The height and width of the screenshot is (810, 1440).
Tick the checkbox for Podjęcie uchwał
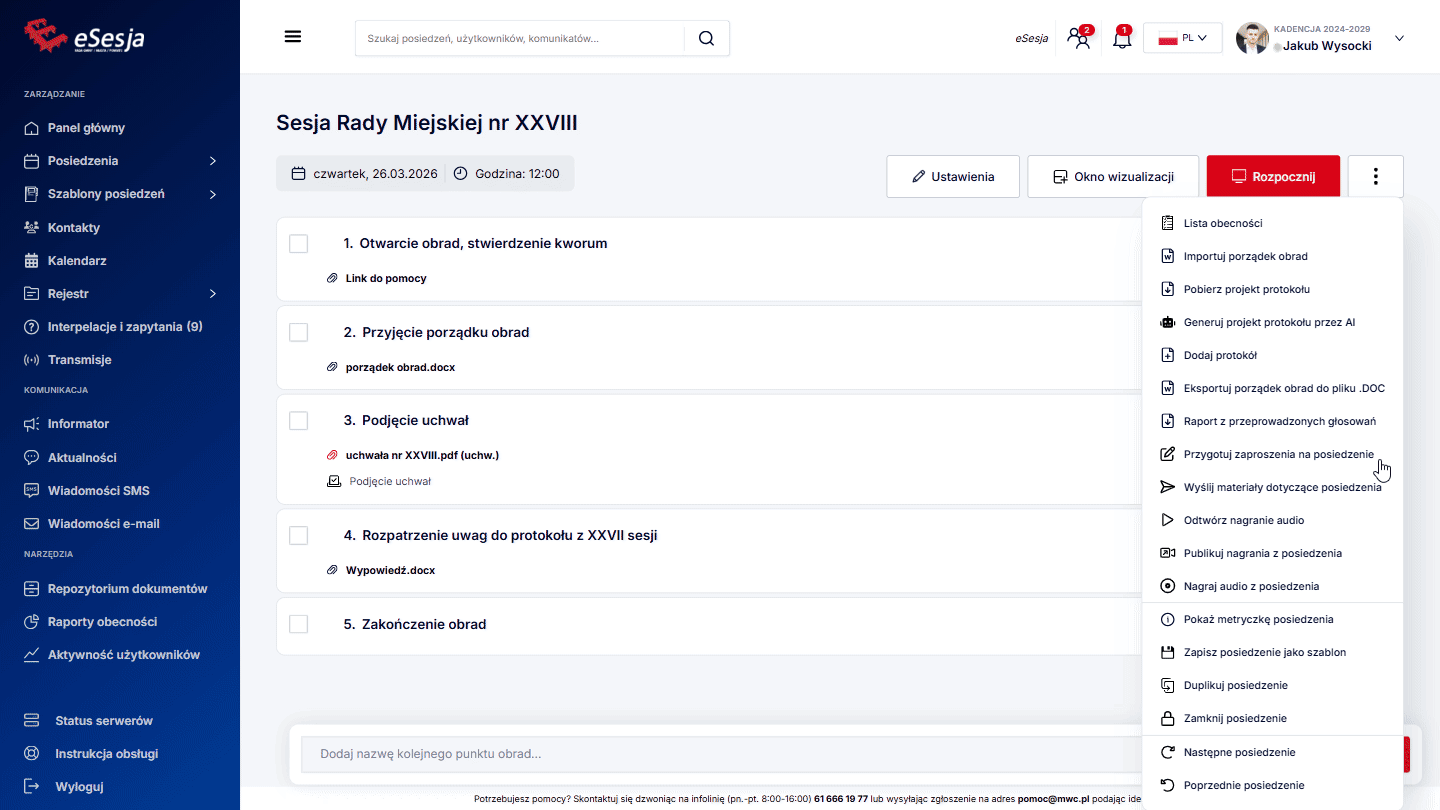click(x=298, y=421)
